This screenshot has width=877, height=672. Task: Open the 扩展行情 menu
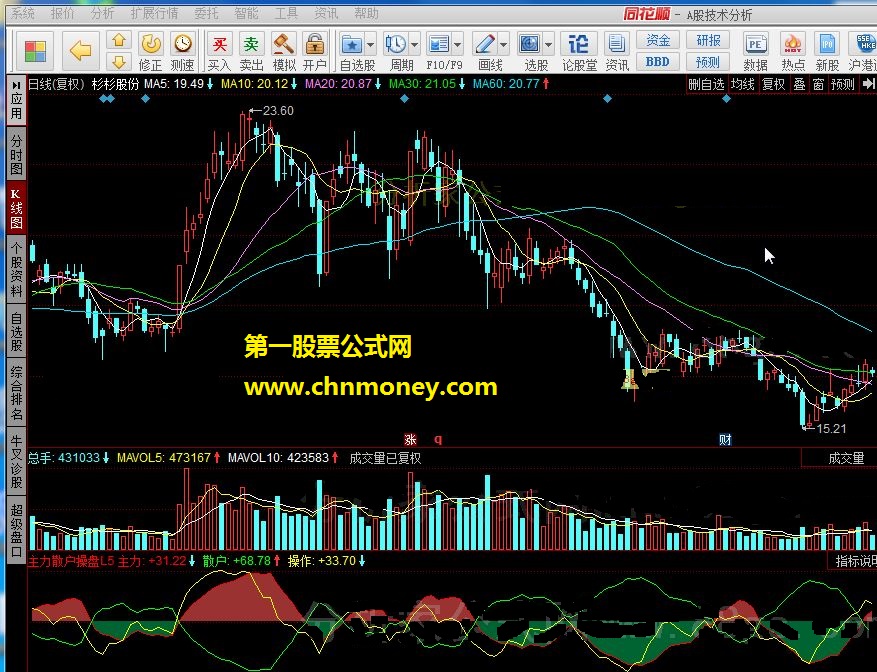click(154, 13)
